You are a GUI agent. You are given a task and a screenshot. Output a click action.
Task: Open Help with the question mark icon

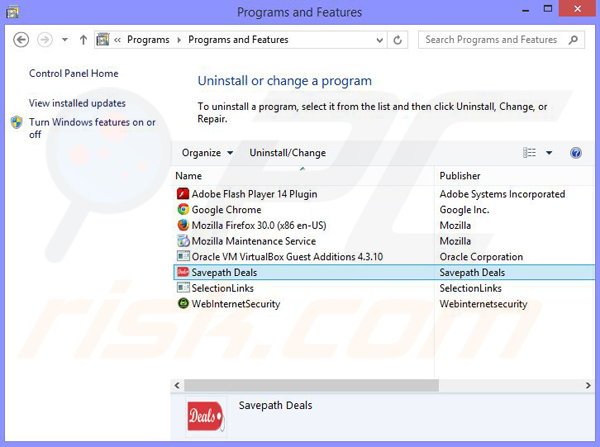(x=576, y=153)
